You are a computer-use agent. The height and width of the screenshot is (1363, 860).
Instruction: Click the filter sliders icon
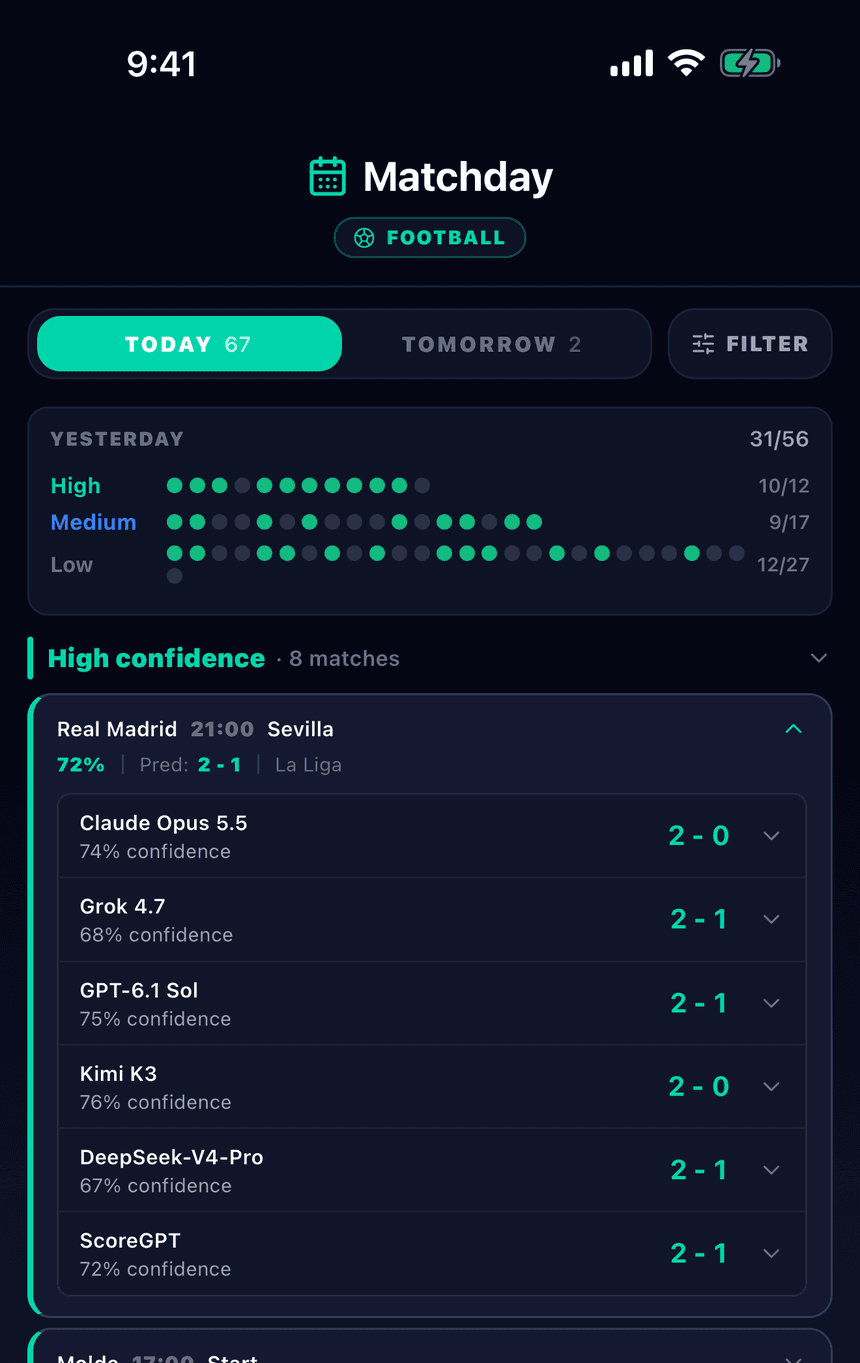coord(703,344)
